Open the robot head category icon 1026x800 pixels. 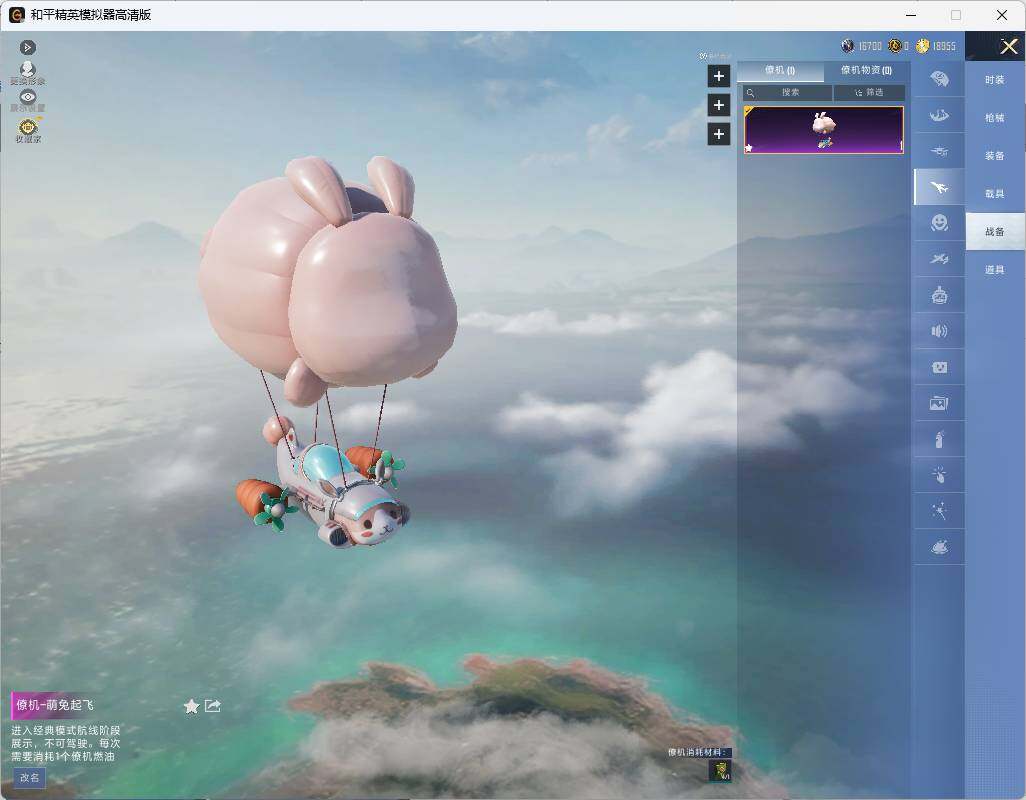tap(939, 295)
